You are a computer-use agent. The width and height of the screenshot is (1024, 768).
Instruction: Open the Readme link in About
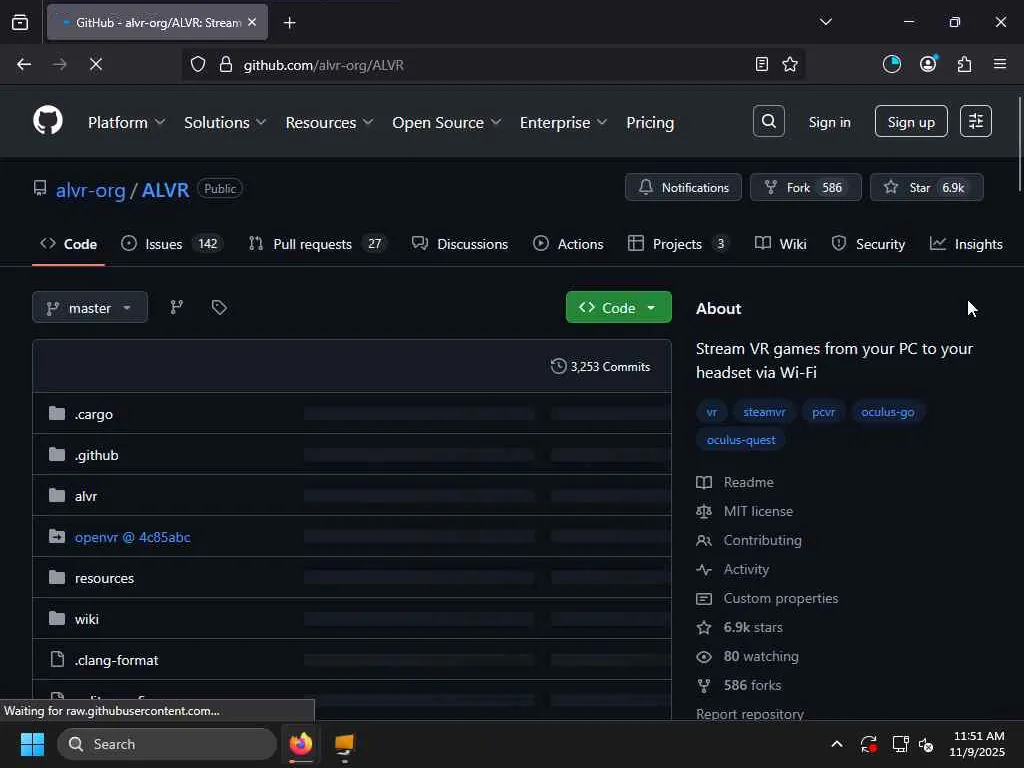tap(748, 482)
